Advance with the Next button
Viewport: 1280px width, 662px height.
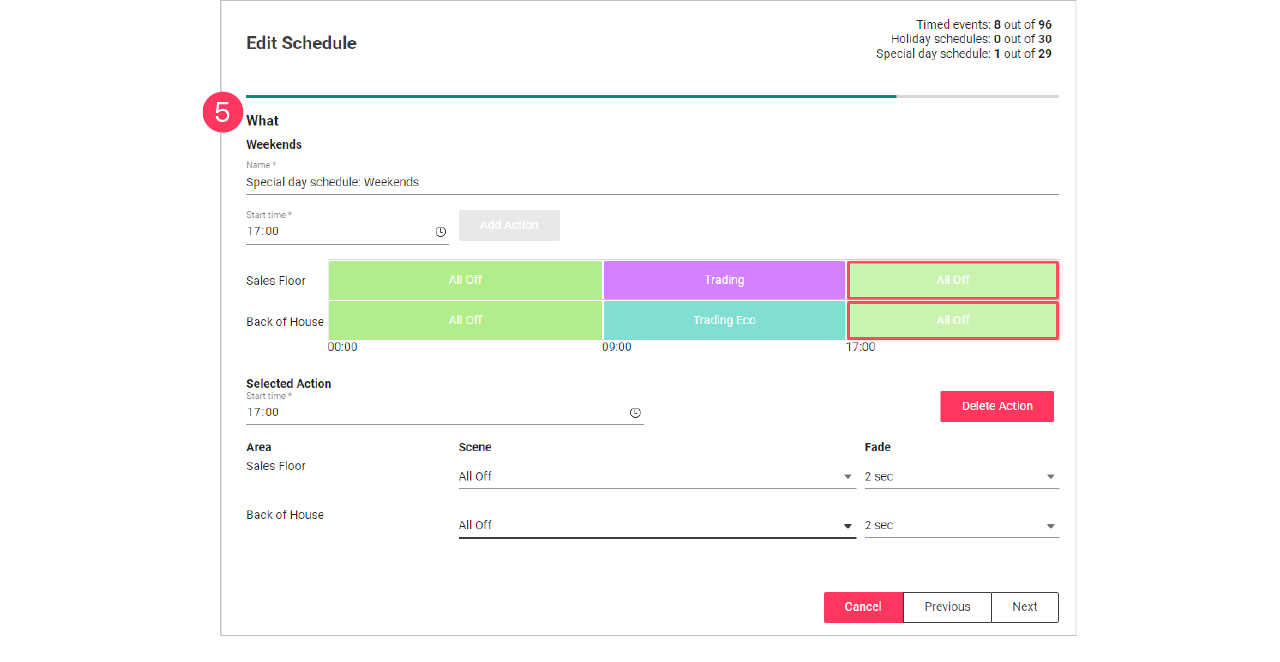[x=1024, y=607]
